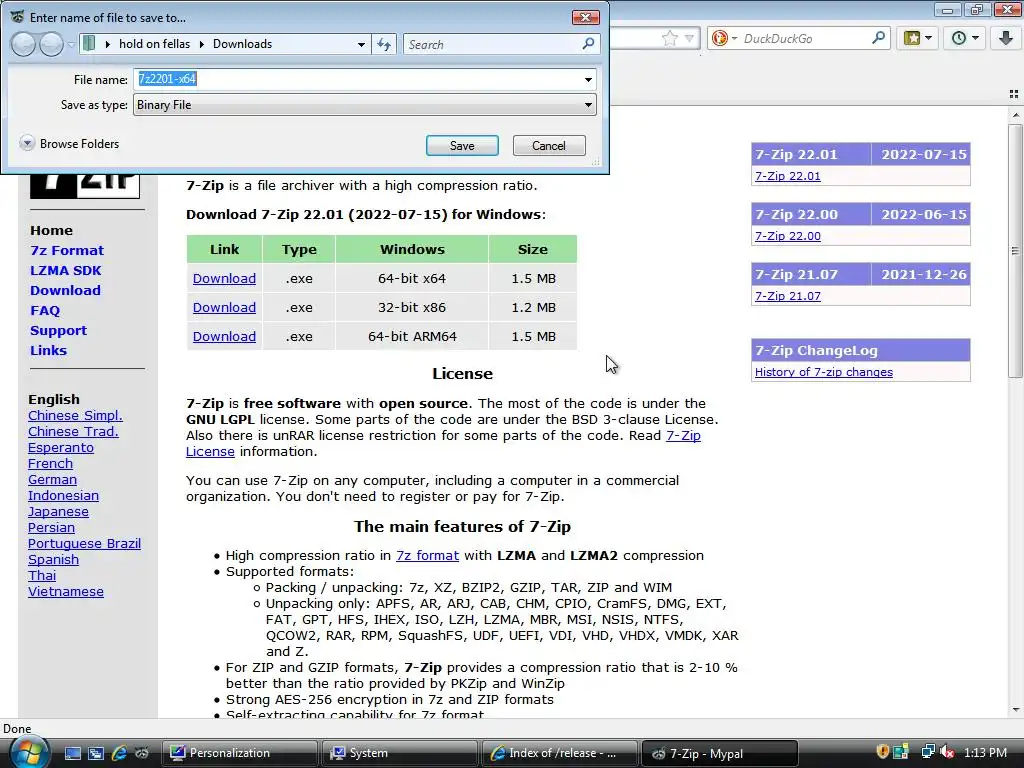Switch to Index of /release taskbar window
The image size is (1024, 768).
click(560, 753)
